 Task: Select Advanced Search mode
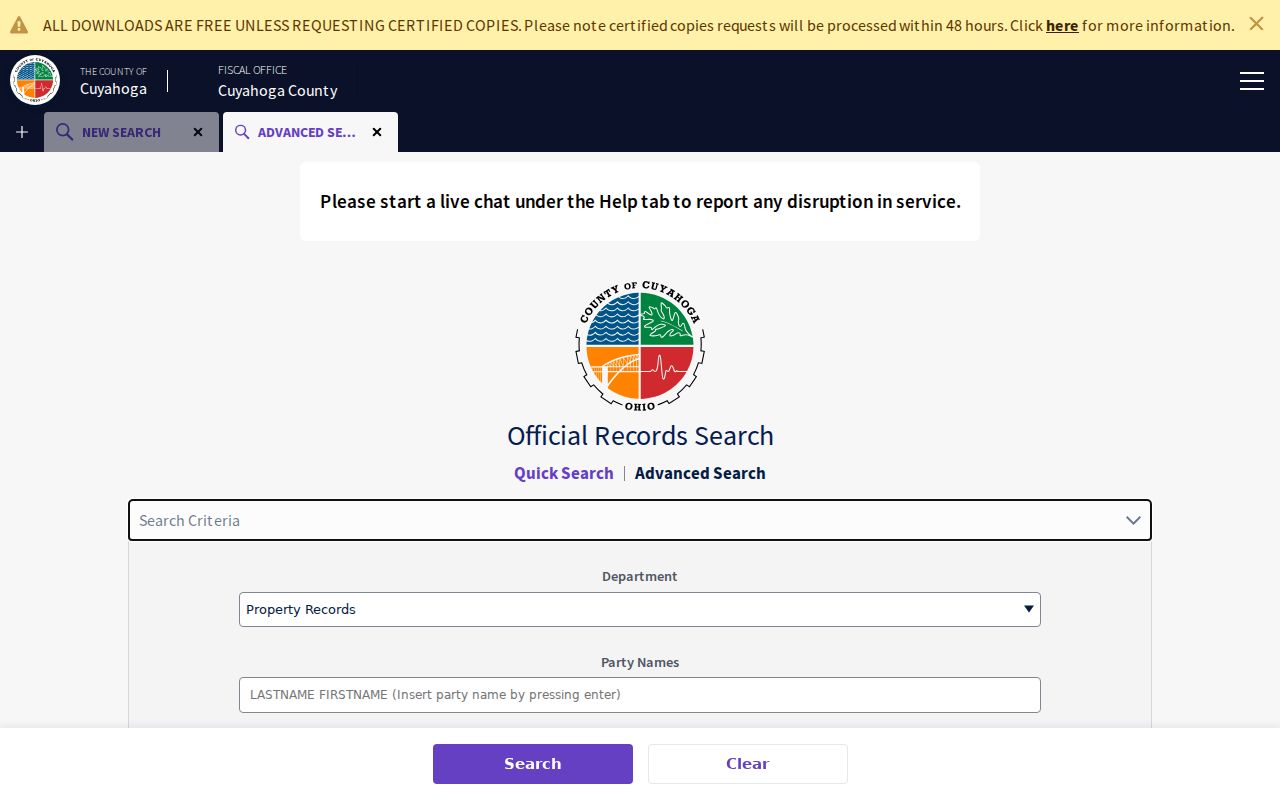700,473
